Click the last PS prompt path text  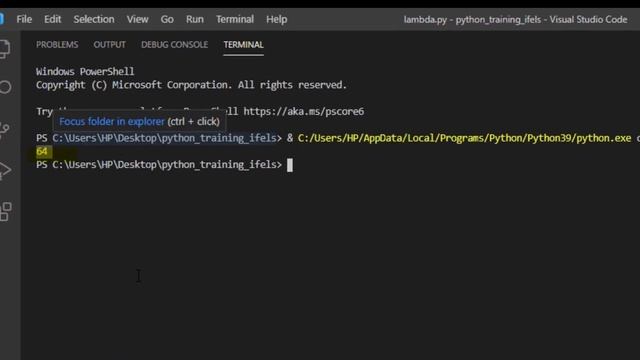[x=164, y=164]
